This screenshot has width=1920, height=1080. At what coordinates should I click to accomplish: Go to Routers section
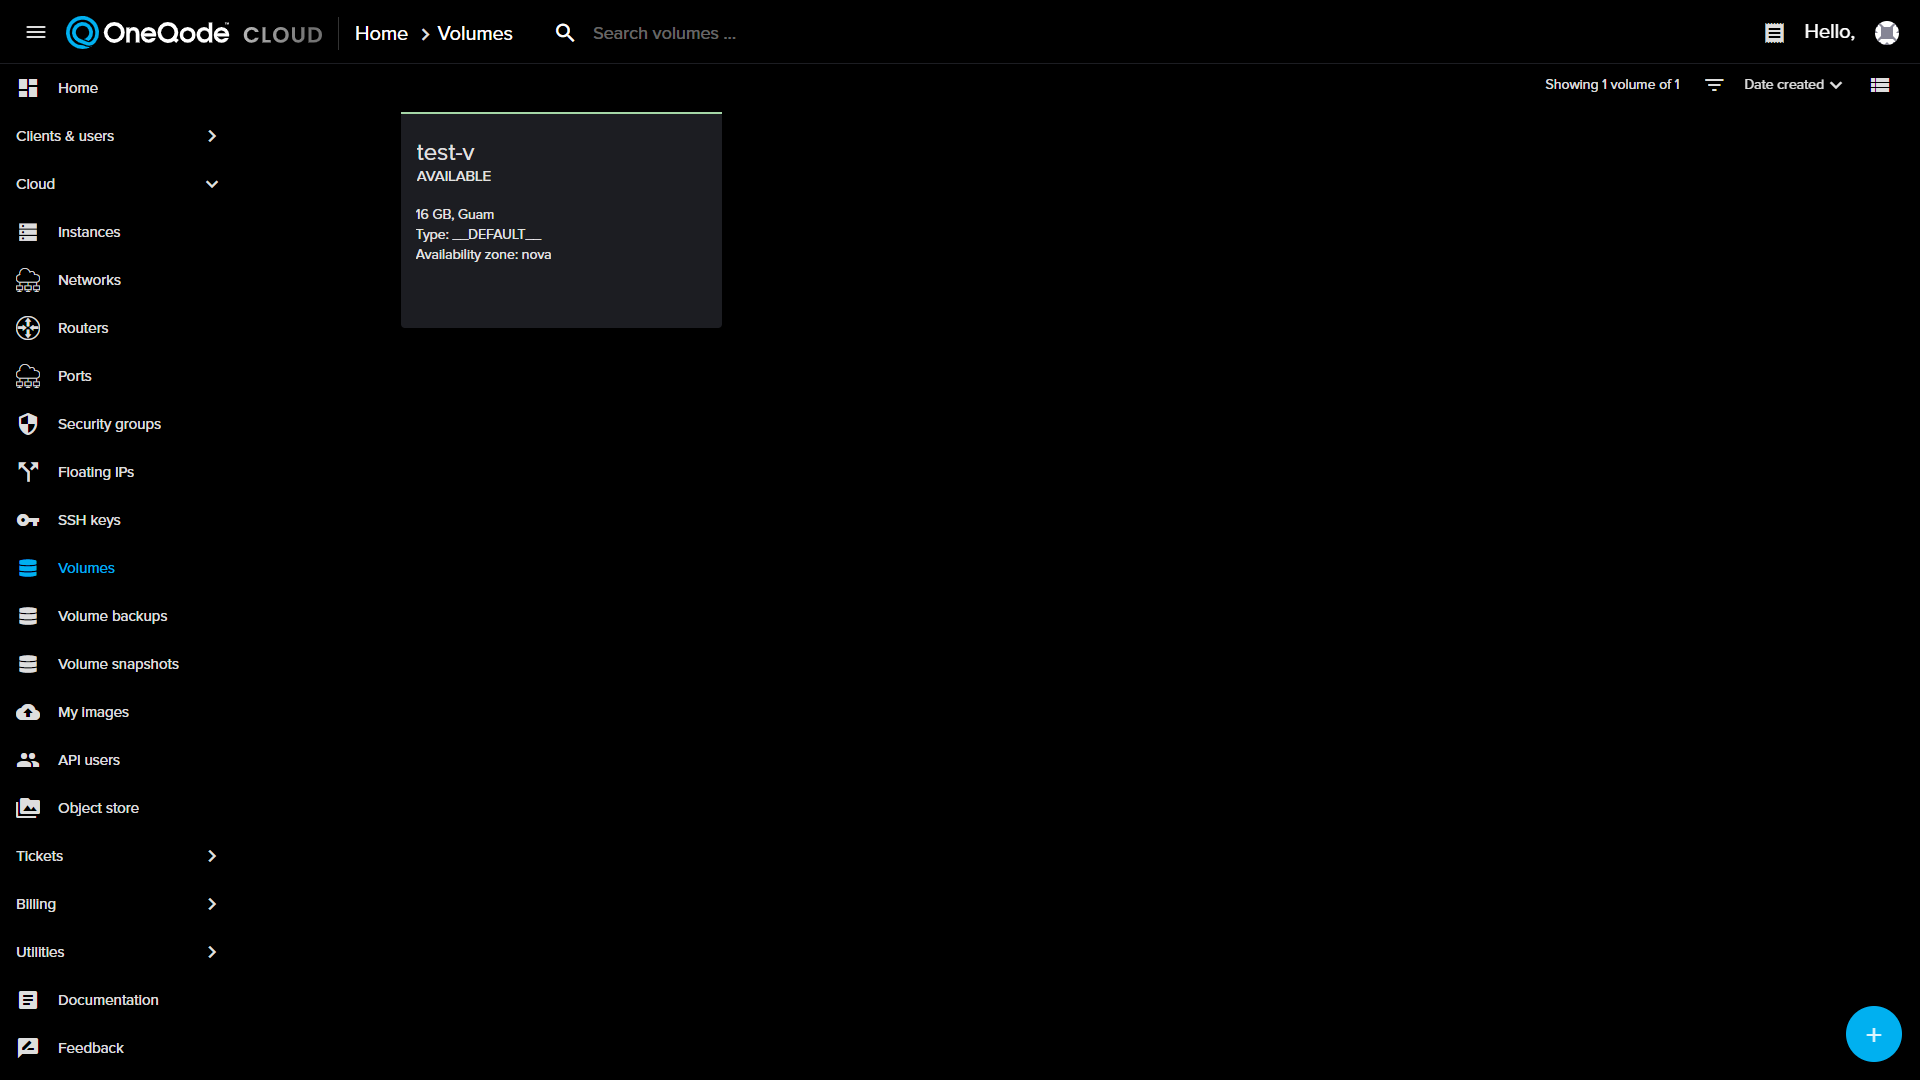(82, 328)
